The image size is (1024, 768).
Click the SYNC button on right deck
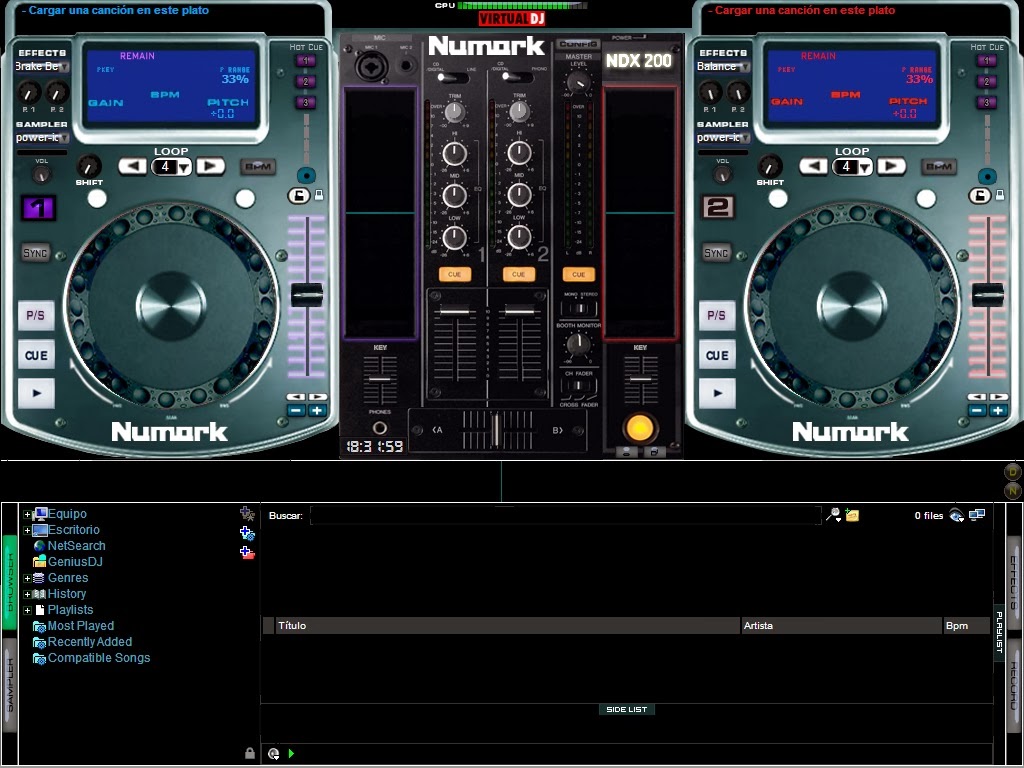[716, 253]
